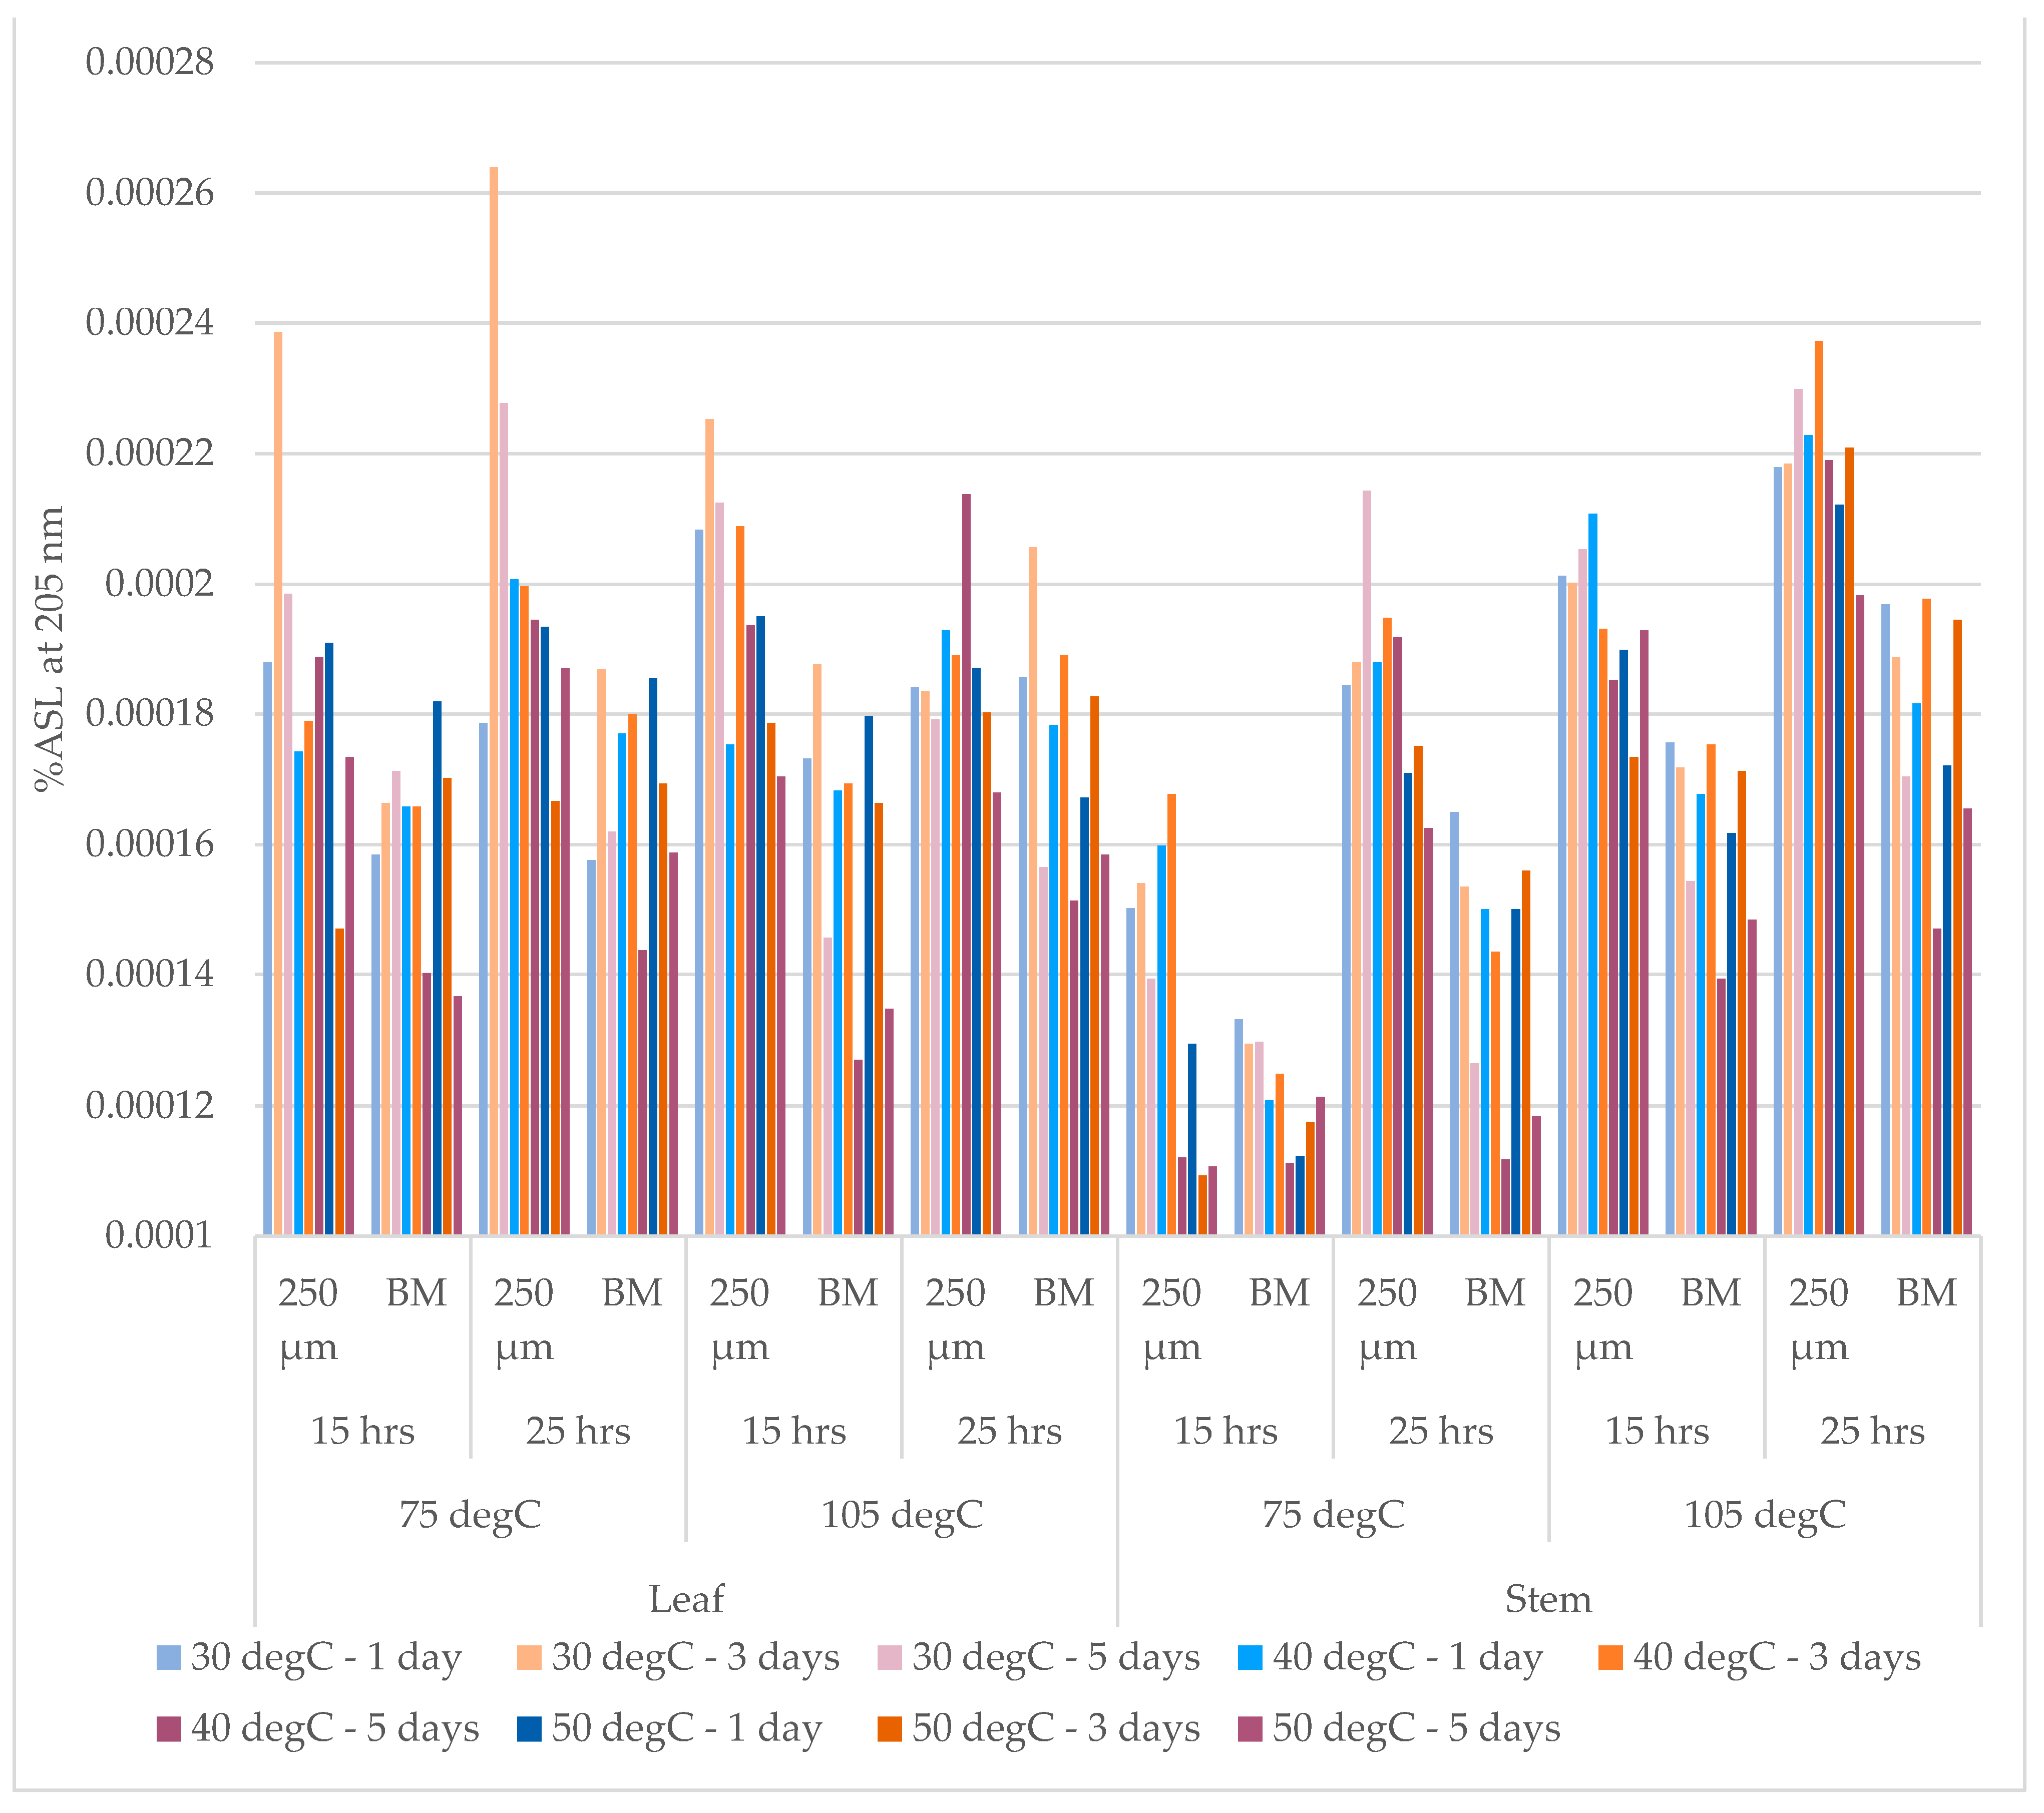Screen dimensions: 2044x1813
Task: Click the 0.00028 y-axis value label
Action: 150,62
